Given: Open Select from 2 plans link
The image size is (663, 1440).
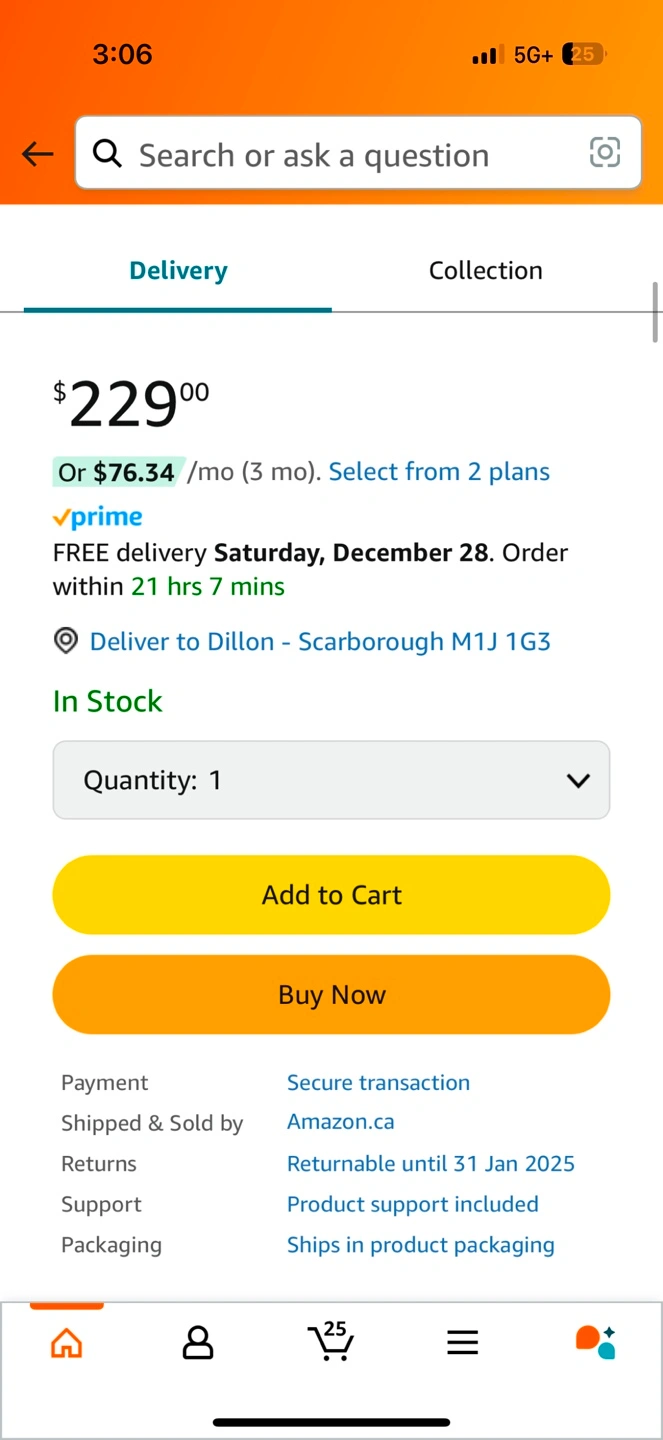Looking at the screenshot, I should 439,472.
